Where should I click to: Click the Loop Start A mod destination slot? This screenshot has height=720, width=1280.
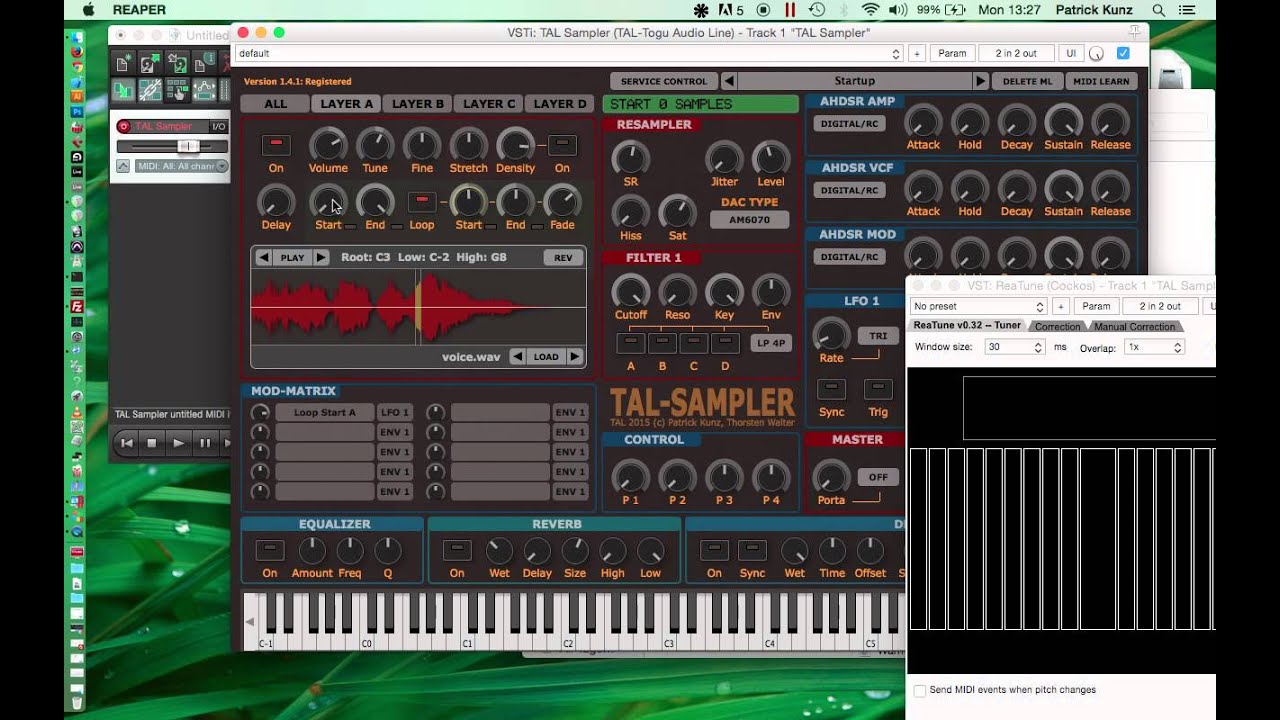(x=324, y=412)
